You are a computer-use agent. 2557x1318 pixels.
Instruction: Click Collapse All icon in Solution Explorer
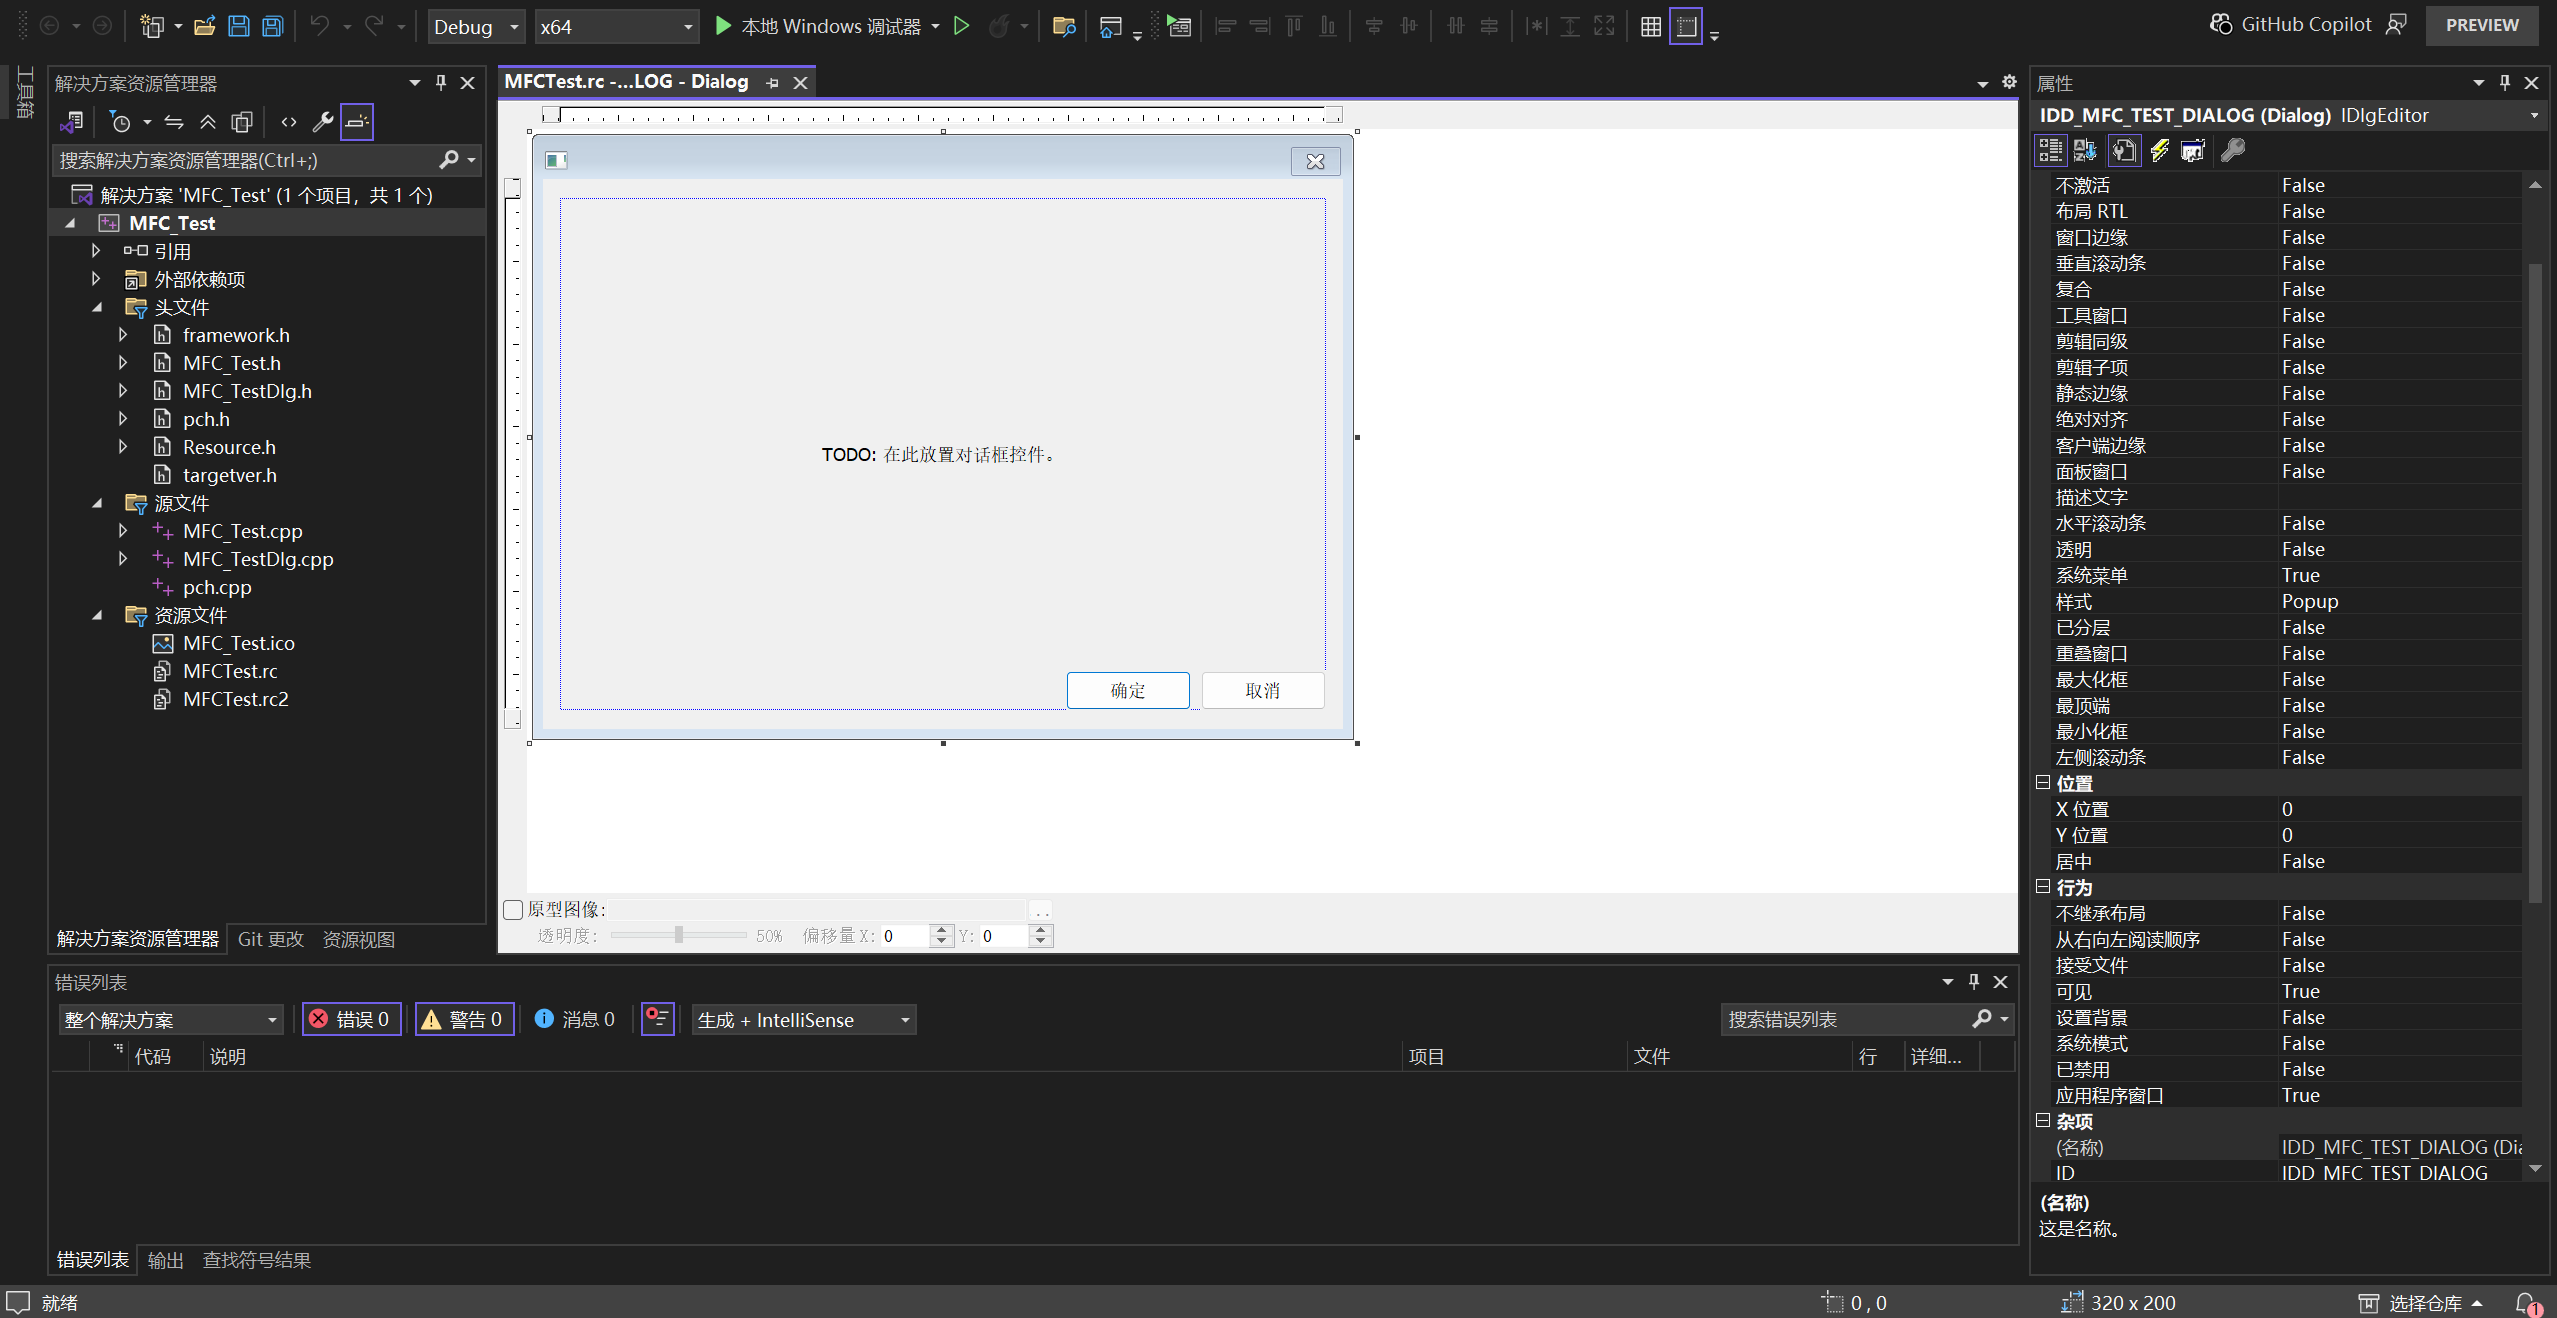[x=207, y=122]
